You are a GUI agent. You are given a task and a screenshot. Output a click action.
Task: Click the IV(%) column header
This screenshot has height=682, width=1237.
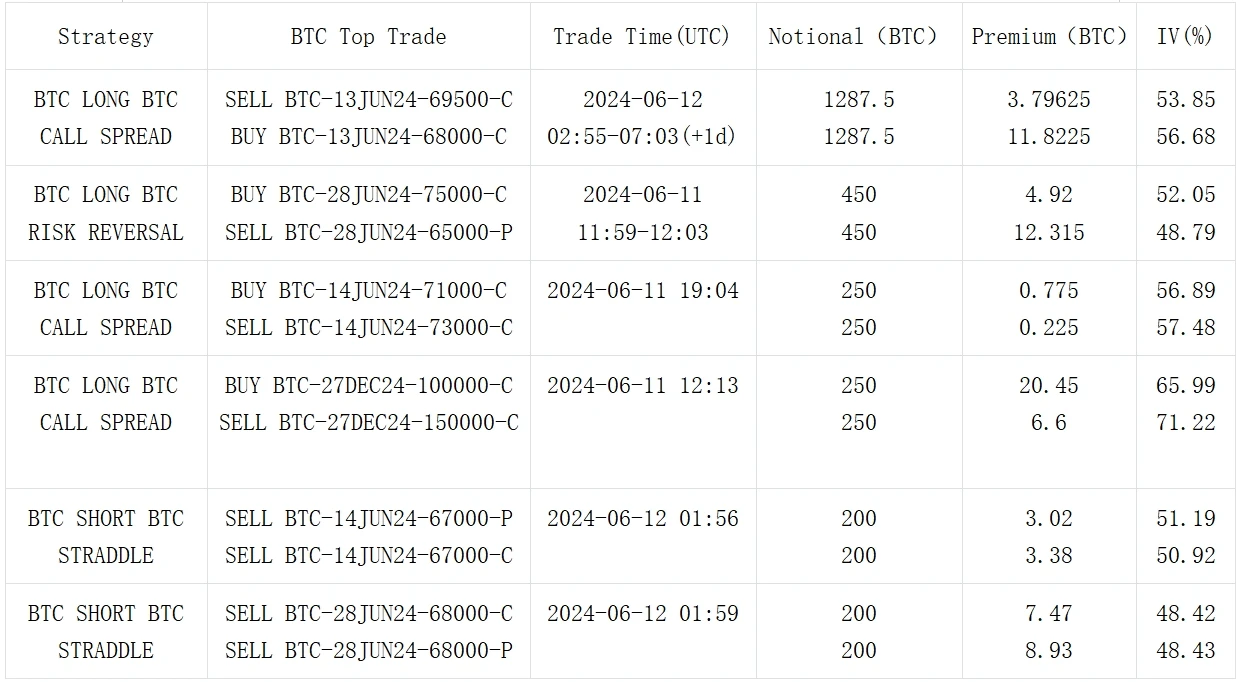point(1185,37)
